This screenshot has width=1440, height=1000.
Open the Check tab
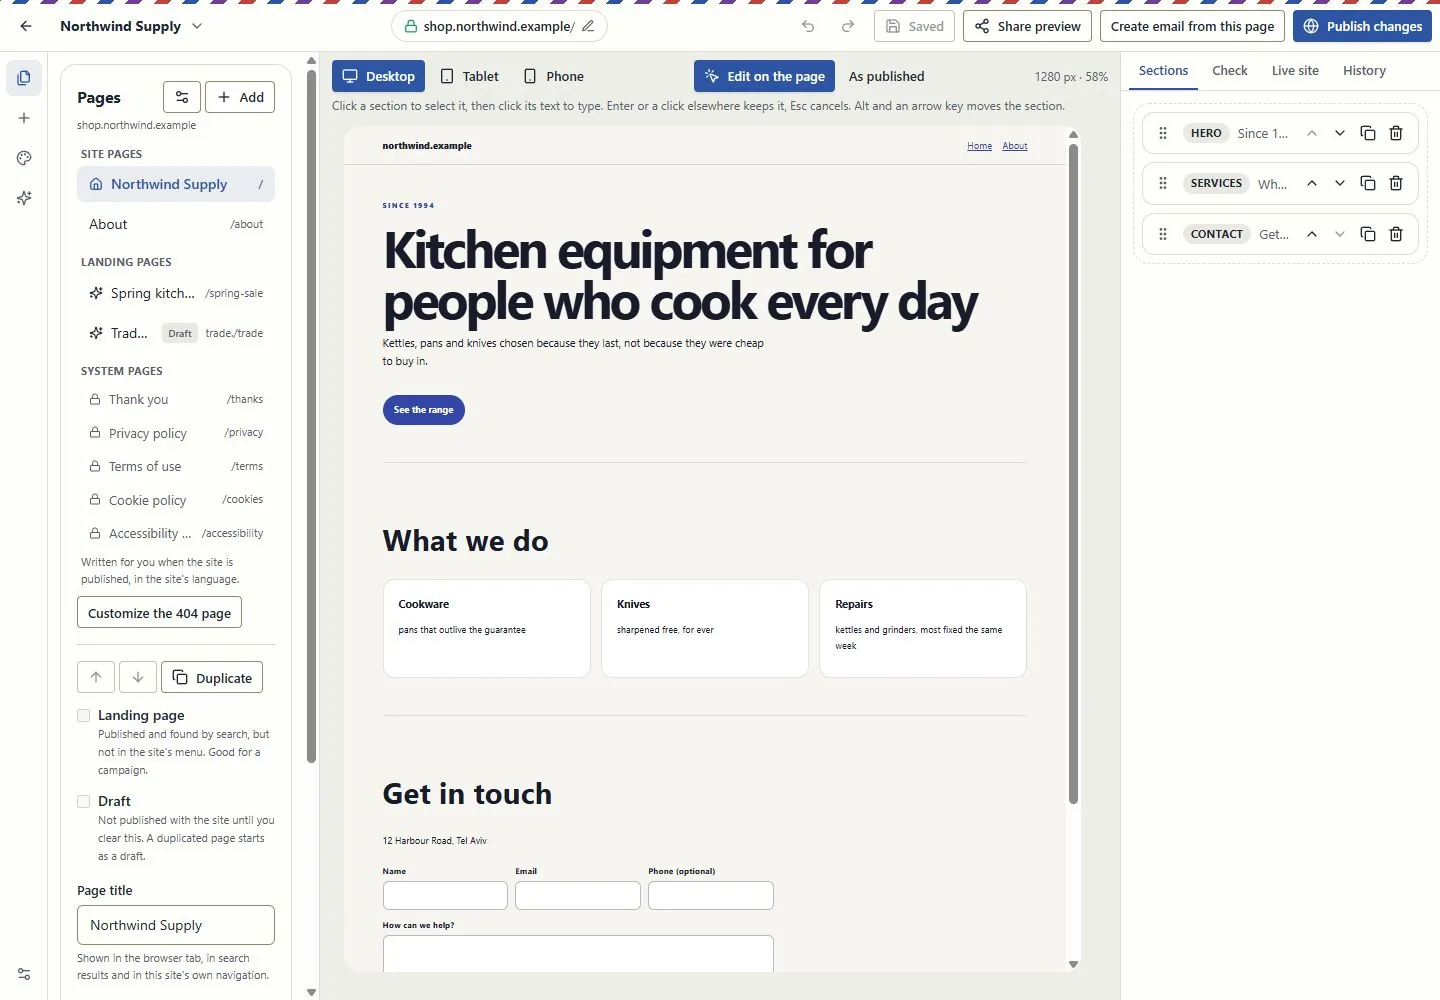point(1230,71)
